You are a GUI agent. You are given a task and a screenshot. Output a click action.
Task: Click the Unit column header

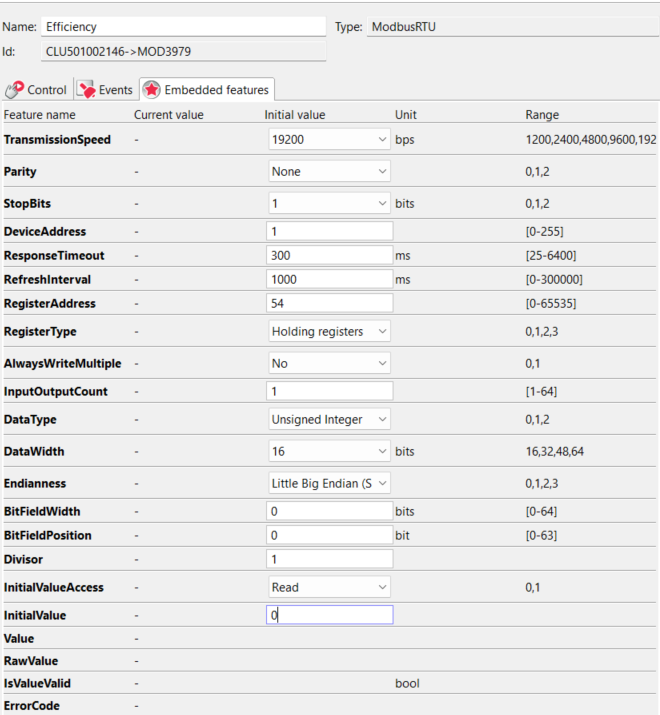click(x=405, y=115)
